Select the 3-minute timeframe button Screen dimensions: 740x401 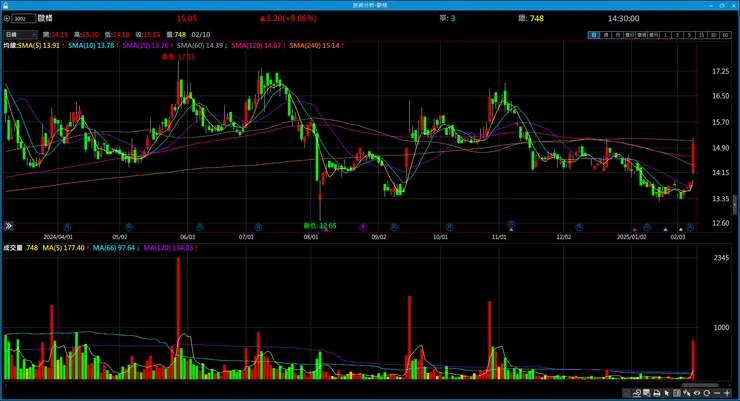coord(678,35)
